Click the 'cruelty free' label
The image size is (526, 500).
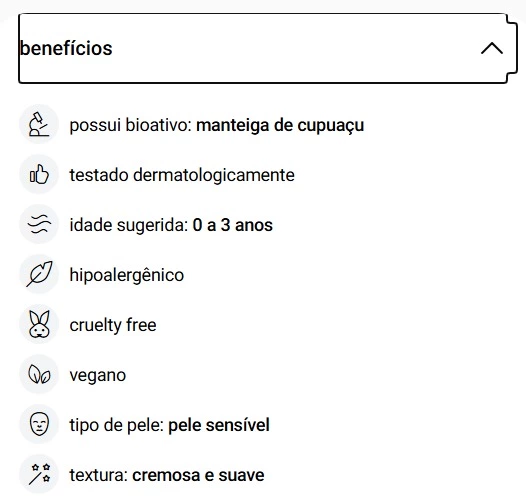click(113, 325)
